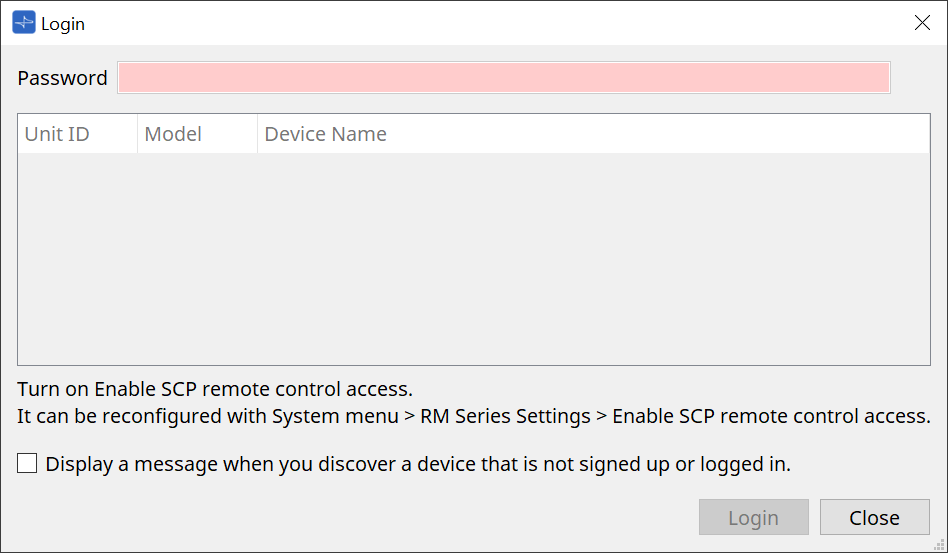This screenshot has width=948, height=553.
Task: Click the resize grip in the dialog corner
Action: click(x=939, y=545)
